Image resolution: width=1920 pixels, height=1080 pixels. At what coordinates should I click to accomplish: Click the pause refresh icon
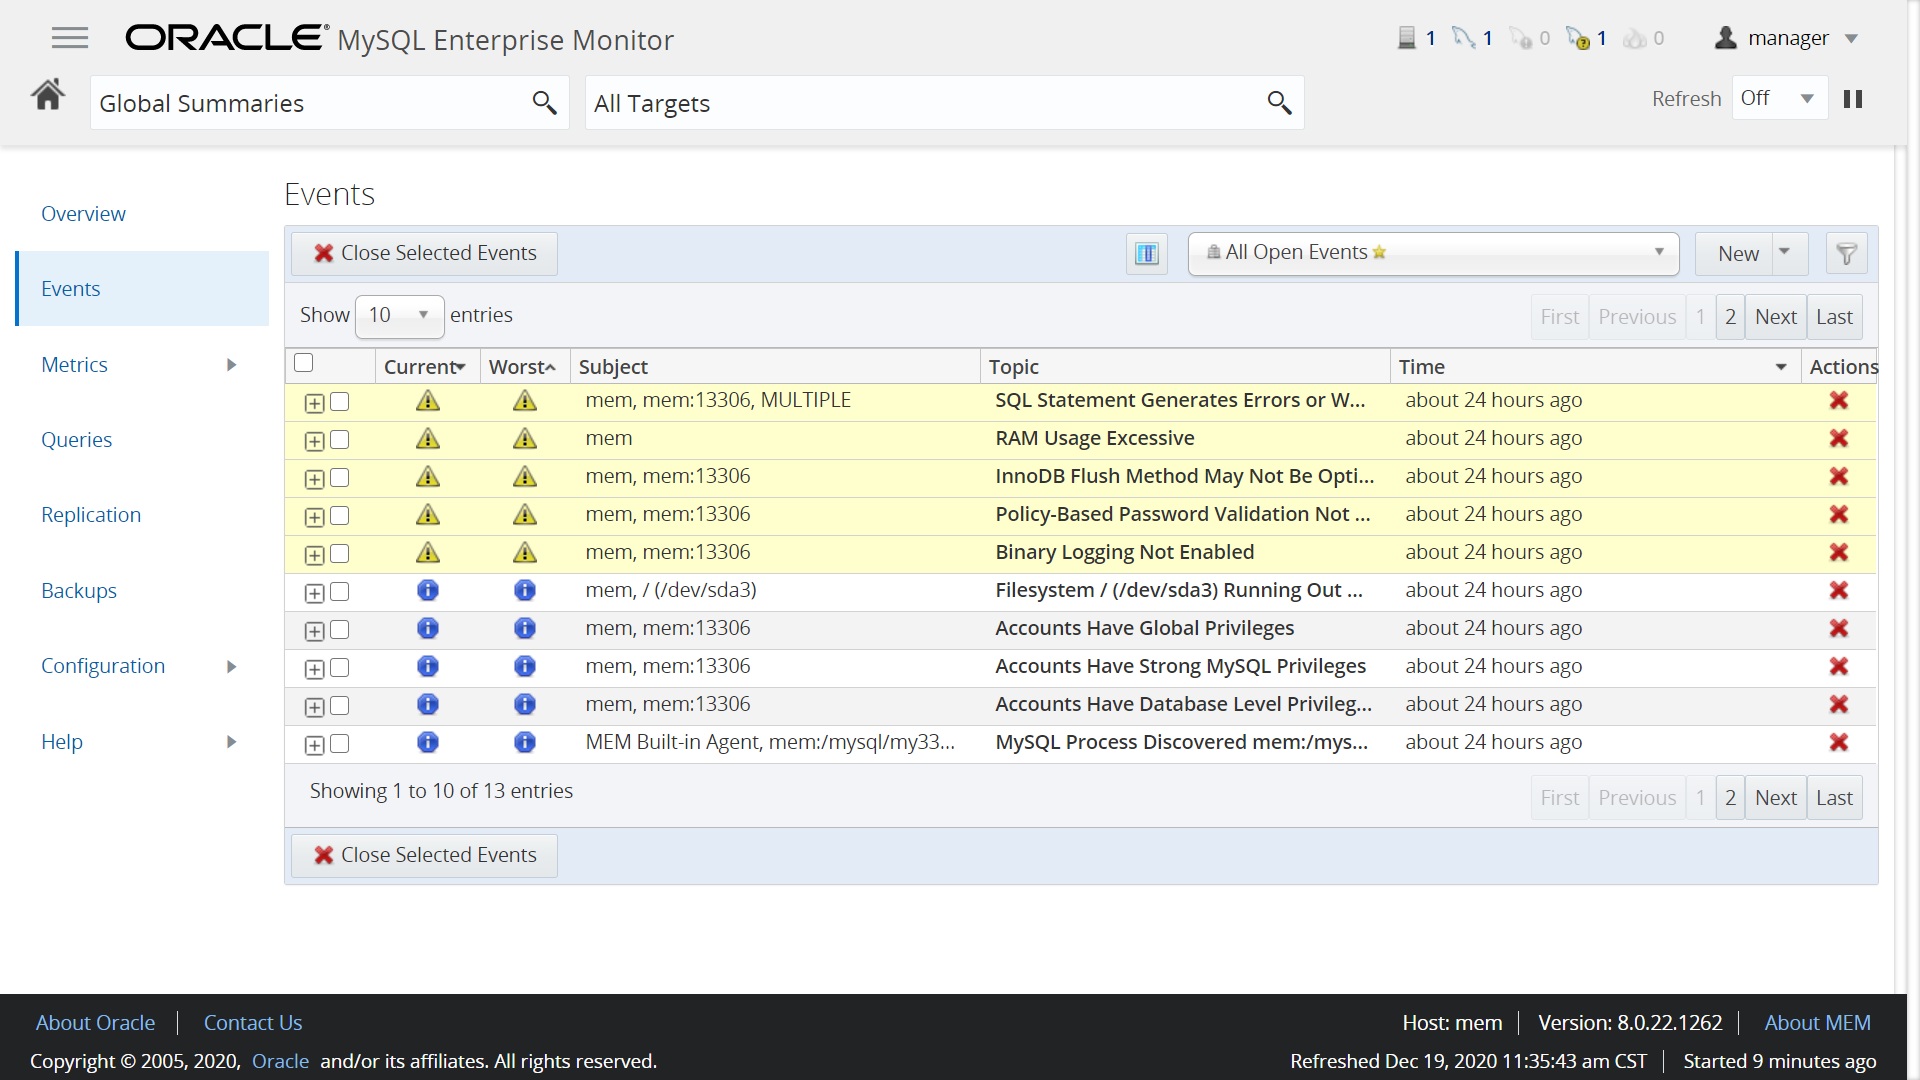coord(1852,99)
